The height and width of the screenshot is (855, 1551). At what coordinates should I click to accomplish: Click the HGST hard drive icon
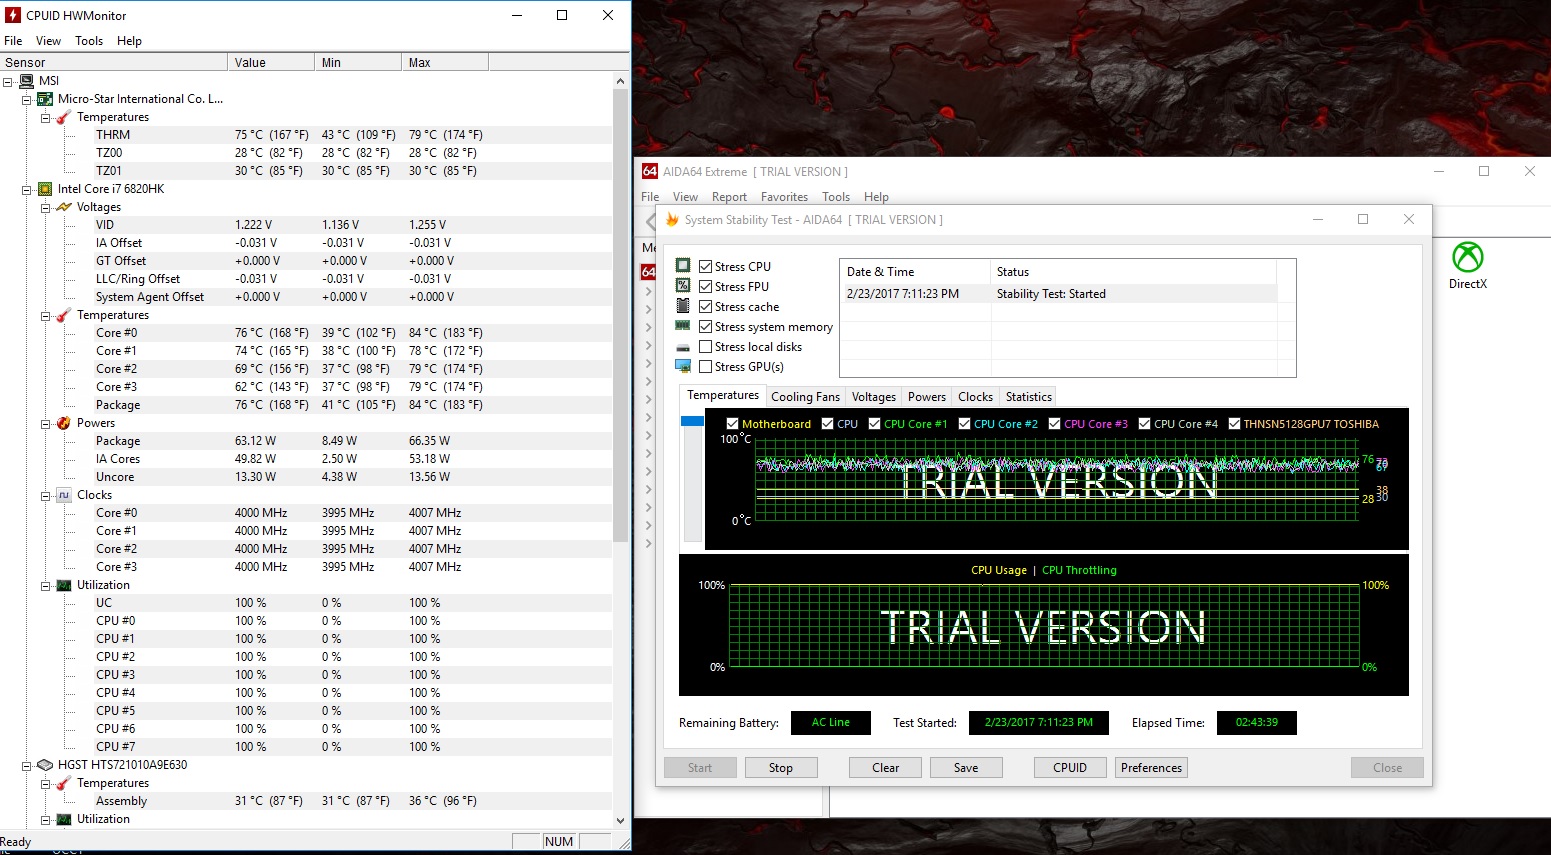pyautogui.click(x=45, y=765)
